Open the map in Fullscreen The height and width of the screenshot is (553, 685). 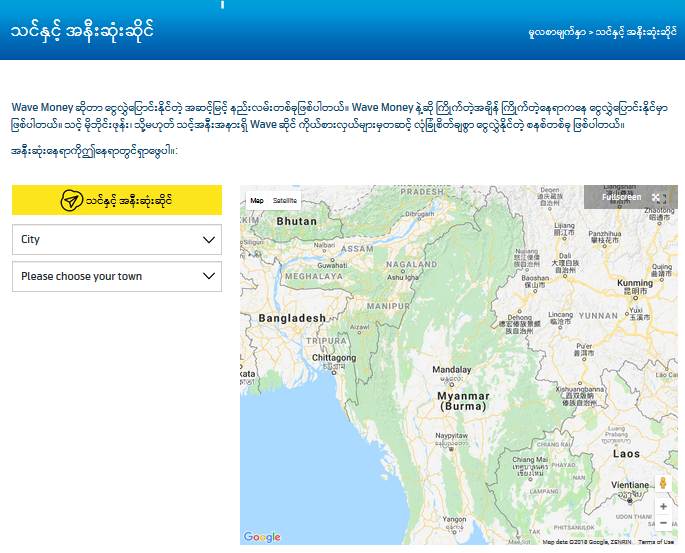click(631, 197)
